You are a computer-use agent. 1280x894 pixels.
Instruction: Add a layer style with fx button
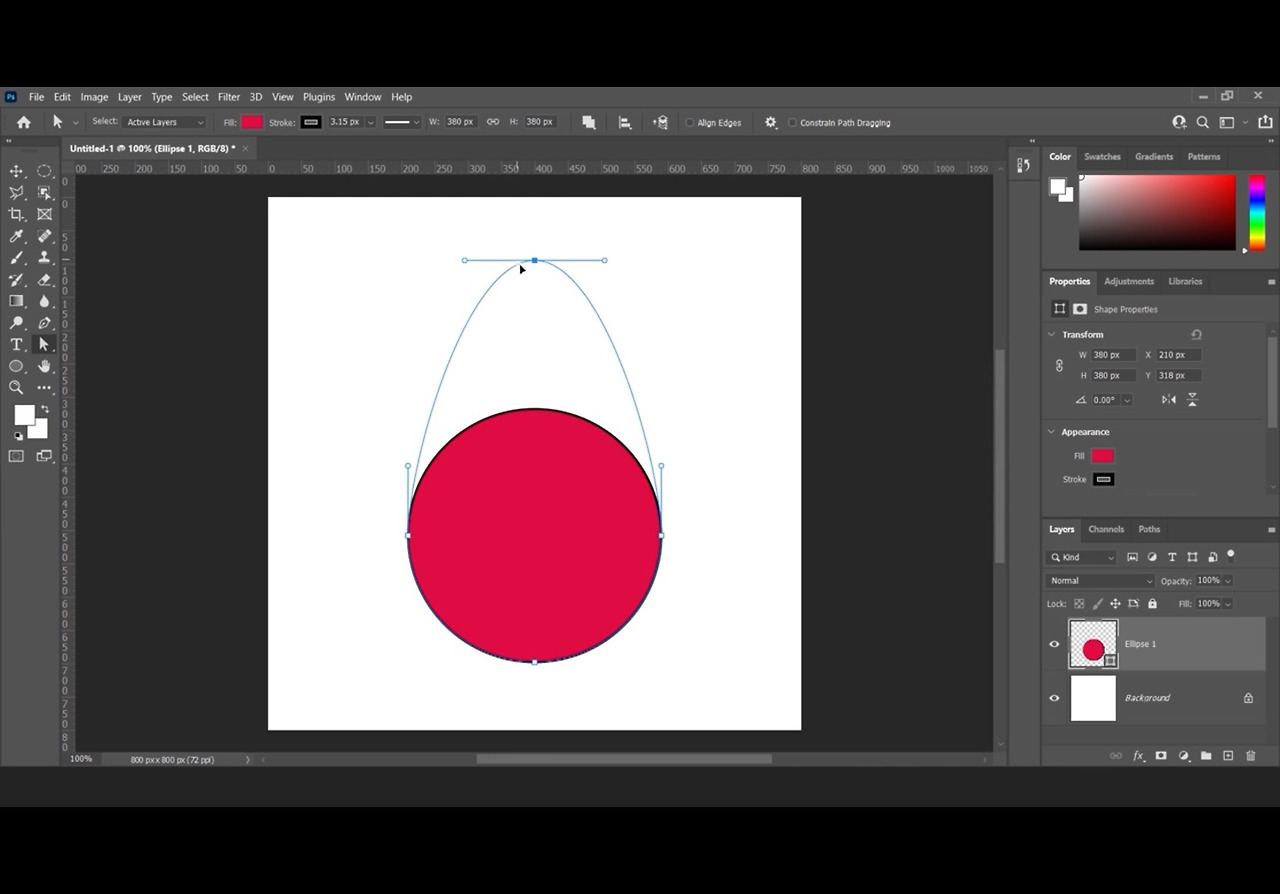(1138, 756)
